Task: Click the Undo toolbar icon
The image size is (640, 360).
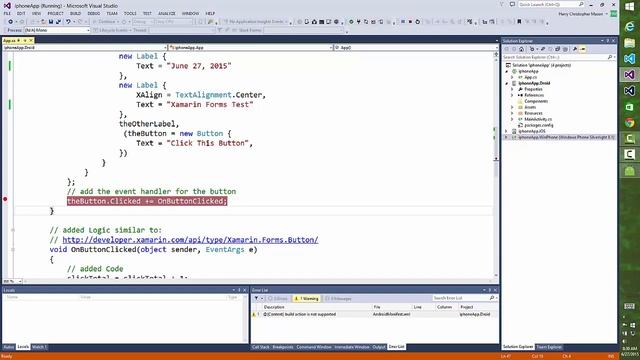Action: click(68, 22)
